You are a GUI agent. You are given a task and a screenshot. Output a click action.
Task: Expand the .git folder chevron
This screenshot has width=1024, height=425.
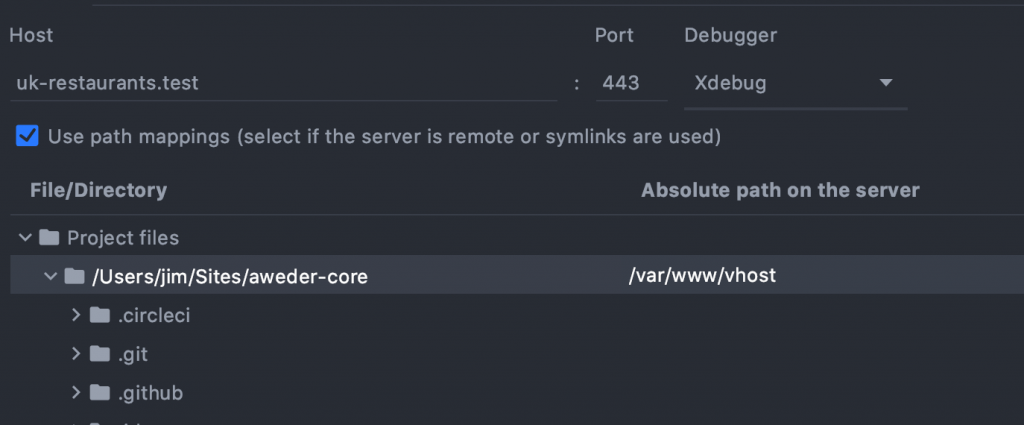coord(76,354)
